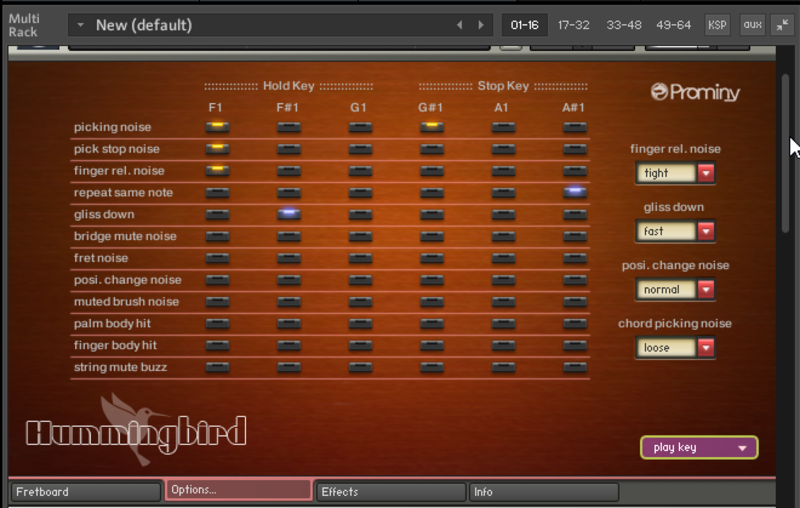Click the rack vertical scrollbar
The height and width of the screenshot is (508, 800).
pos(785,153)
